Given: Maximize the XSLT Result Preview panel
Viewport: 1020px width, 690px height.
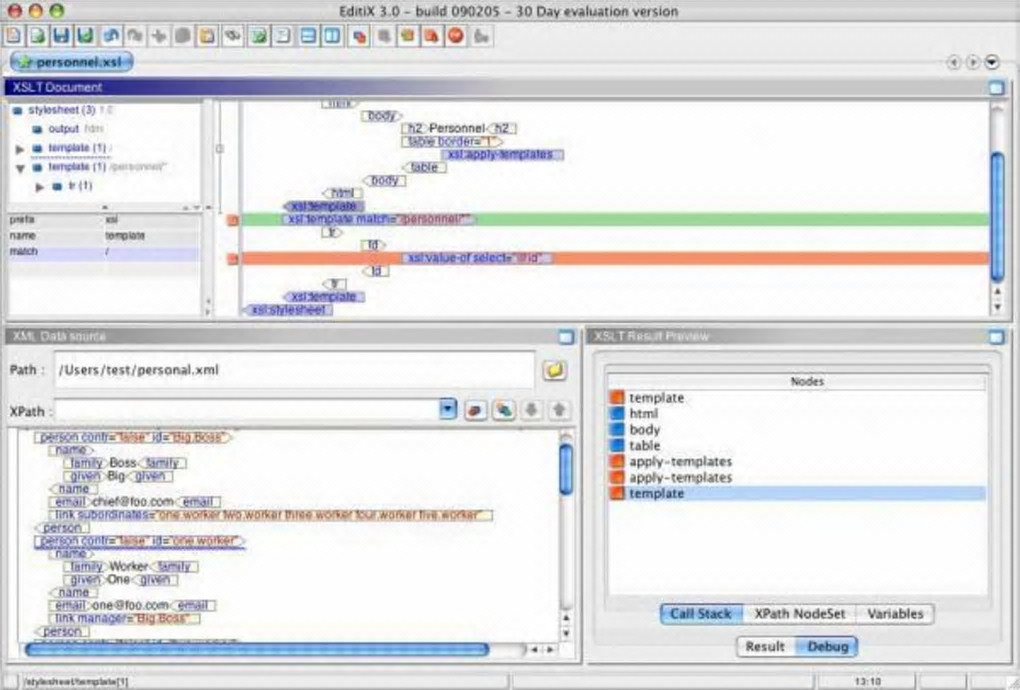Looking at the screenshot, I should (x=996, y=336).
